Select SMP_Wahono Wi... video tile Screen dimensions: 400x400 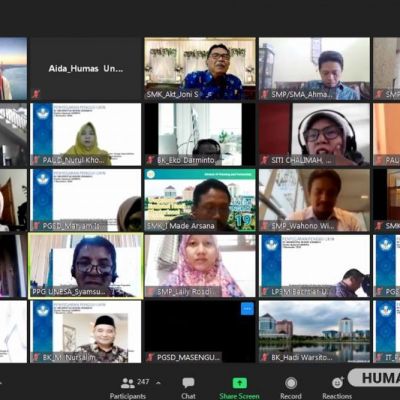pyautogui.click(x=314, y=200)
